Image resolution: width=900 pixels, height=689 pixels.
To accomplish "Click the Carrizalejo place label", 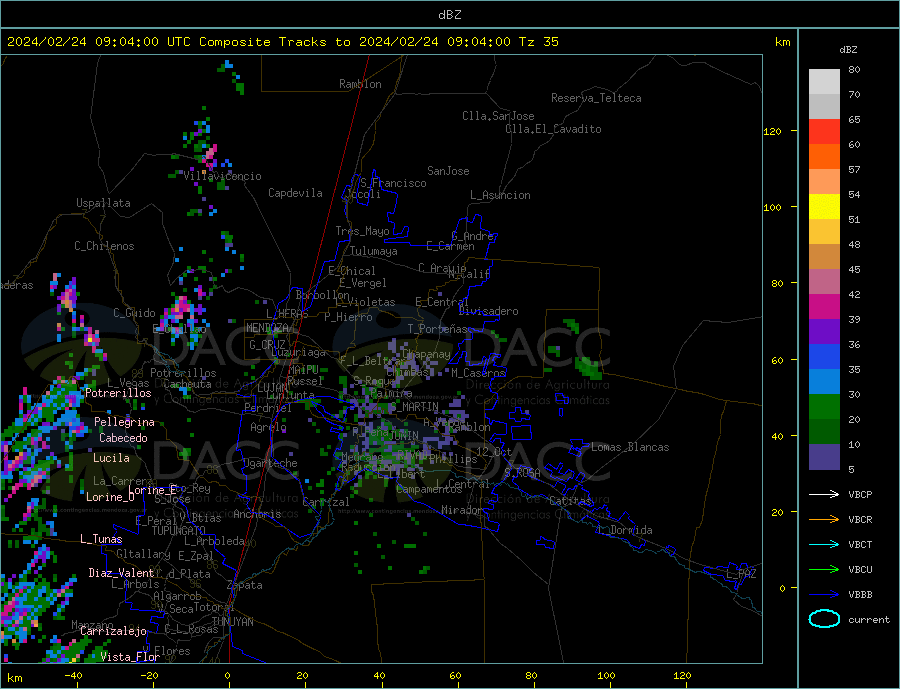I will pyautogui.click(x=113, y=632).
